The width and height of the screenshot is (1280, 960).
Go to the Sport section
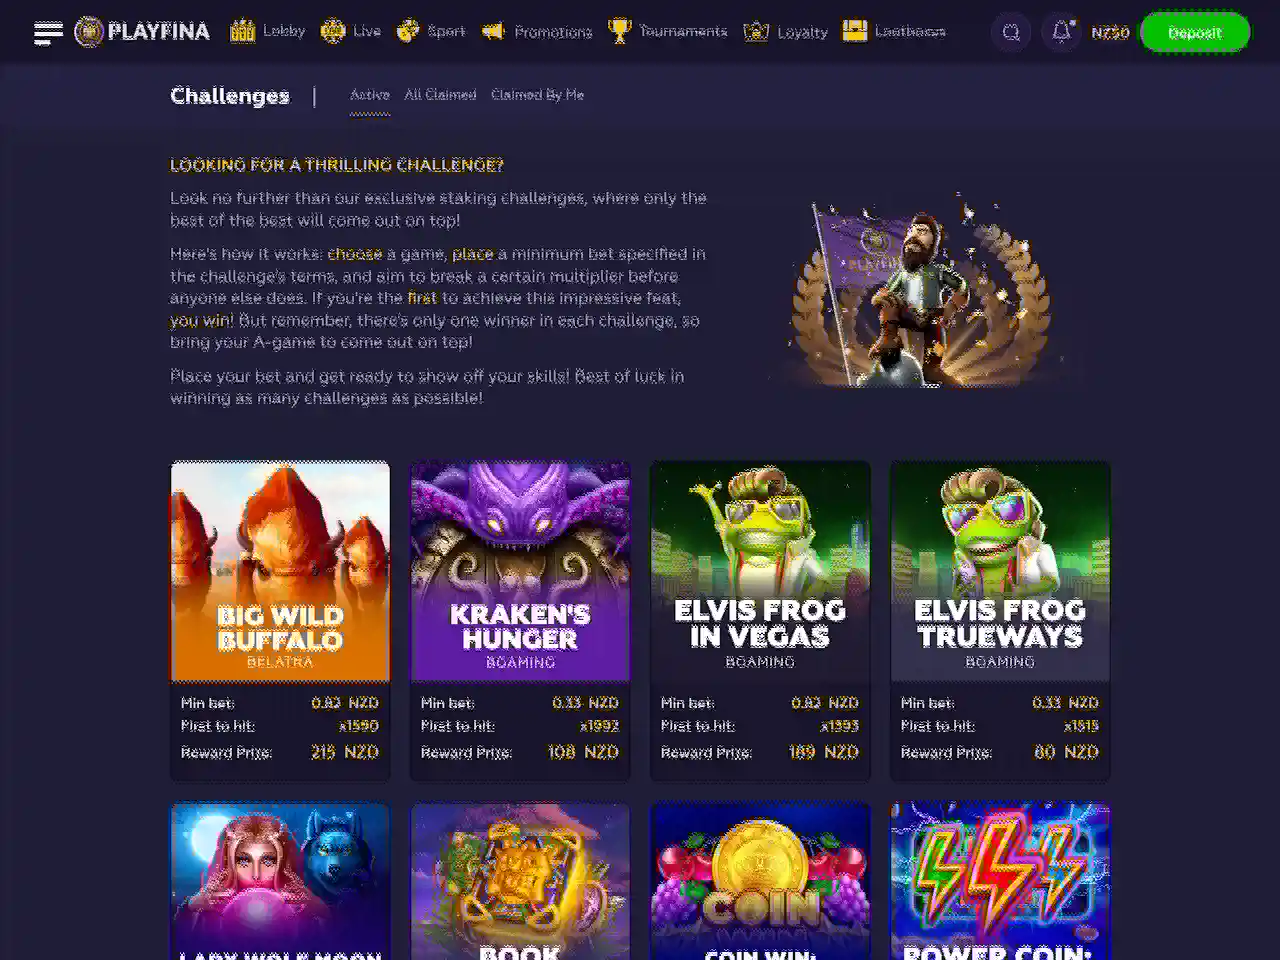click(x=431, y=31)
